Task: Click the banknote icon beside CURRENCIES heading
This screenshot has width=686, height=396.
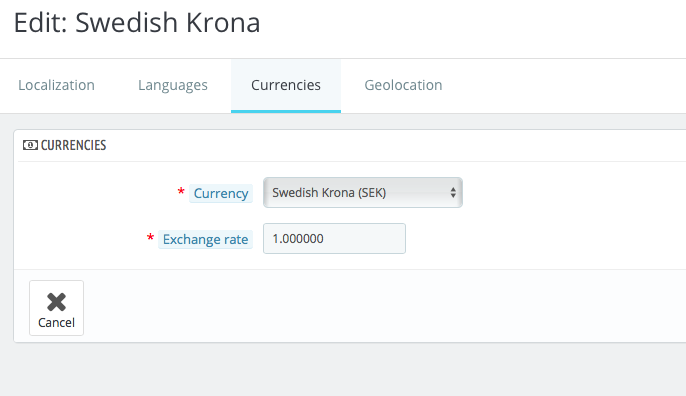Action: point(30,145)
